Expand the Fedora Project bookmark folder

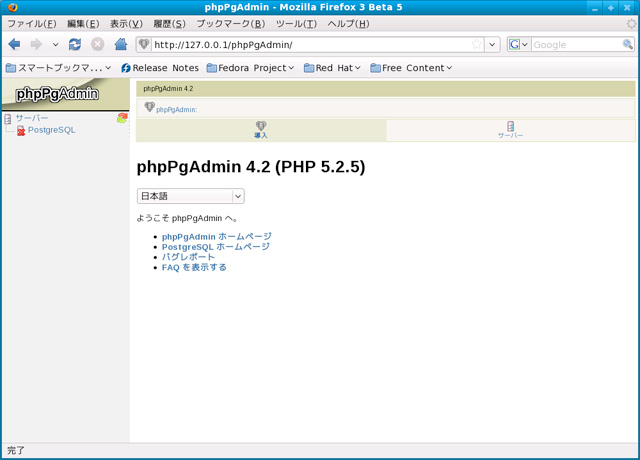[x=250, y=68]
